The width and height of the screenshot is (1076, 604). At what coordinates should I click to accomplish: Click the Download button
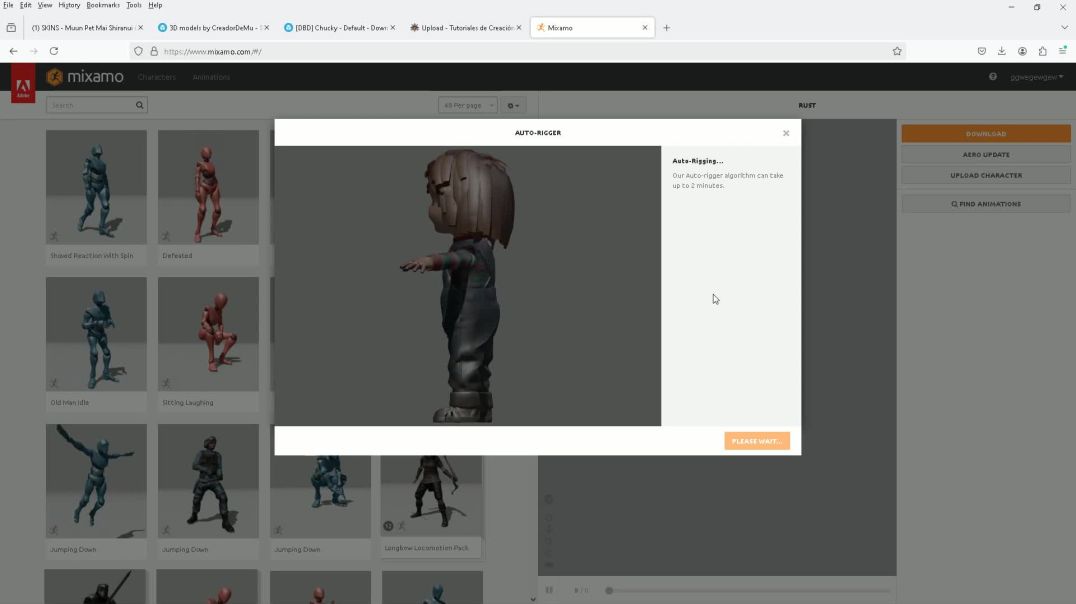(x=985, y=134)
